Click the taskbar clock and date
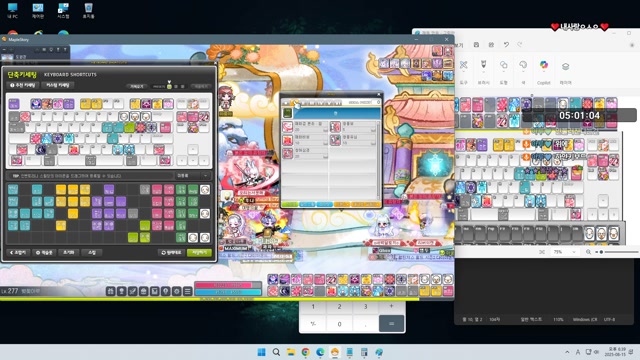640x360 pixels. pyautogui.click(x=616, y=352)
